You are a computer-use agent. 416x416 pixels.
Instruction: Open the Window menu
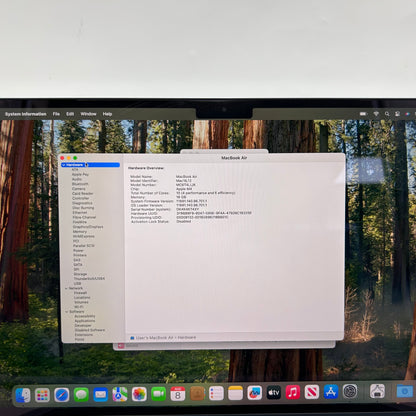pos(88,114)
